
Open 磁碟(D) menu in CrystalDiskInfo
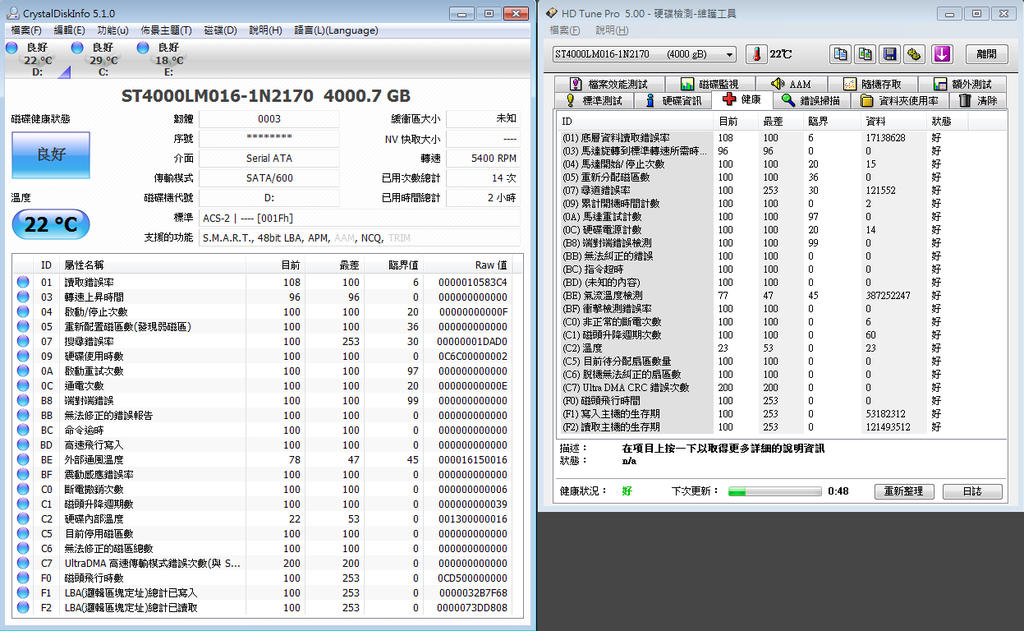point(221,31)
